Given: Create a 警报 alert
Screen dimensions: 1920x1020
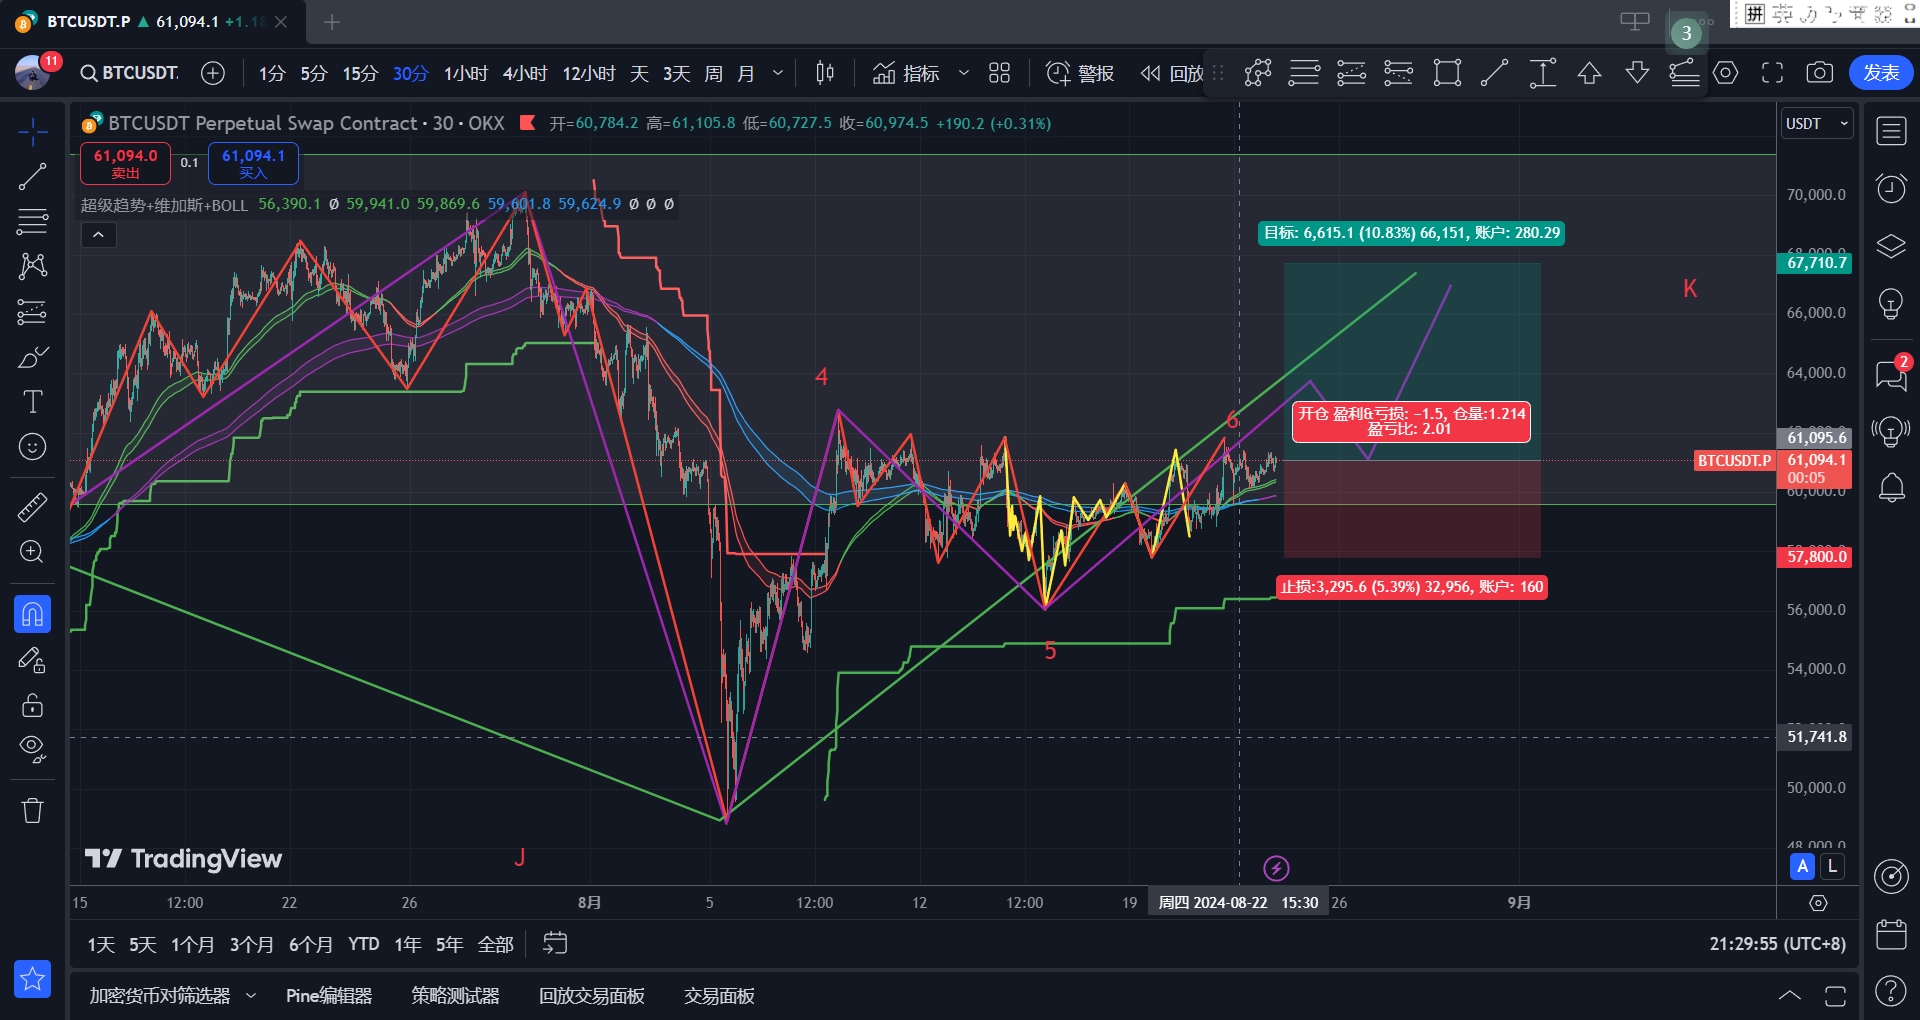Looking at the screenshot, I should pyautogui.click(x=1080, y=73).
